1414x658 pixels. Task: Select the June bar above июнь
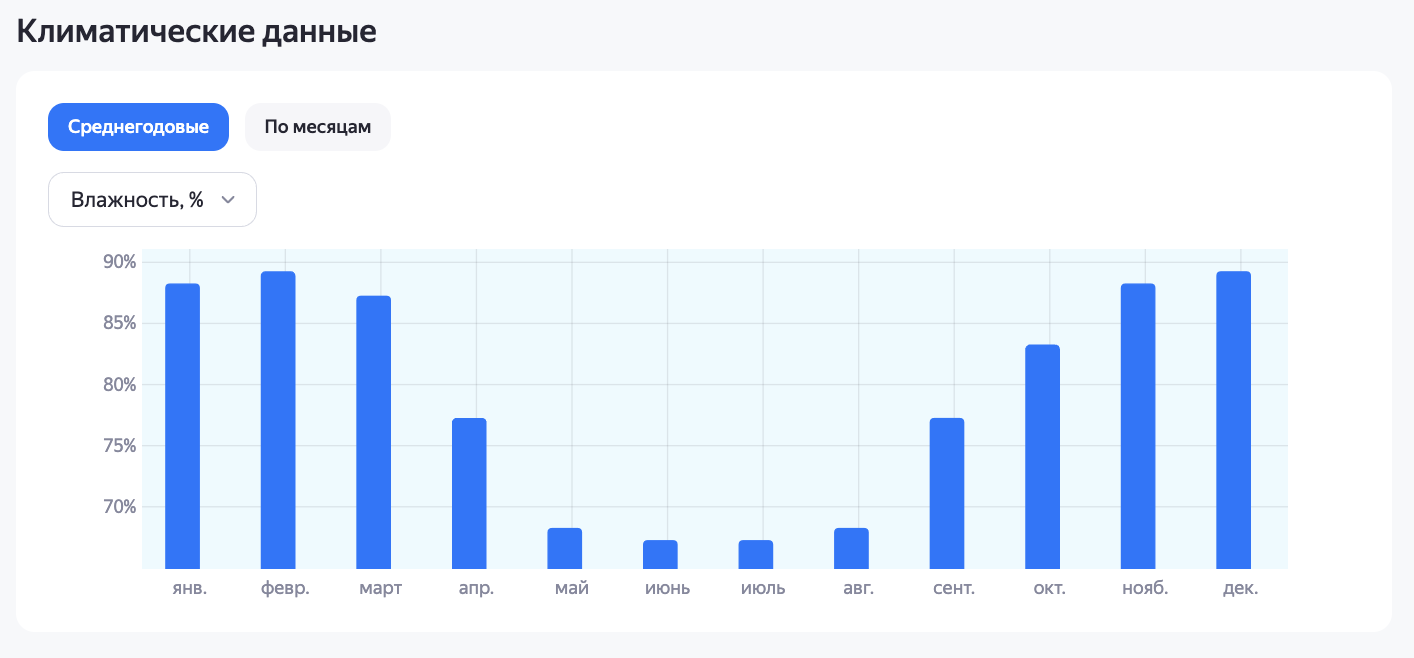point(660,554)
